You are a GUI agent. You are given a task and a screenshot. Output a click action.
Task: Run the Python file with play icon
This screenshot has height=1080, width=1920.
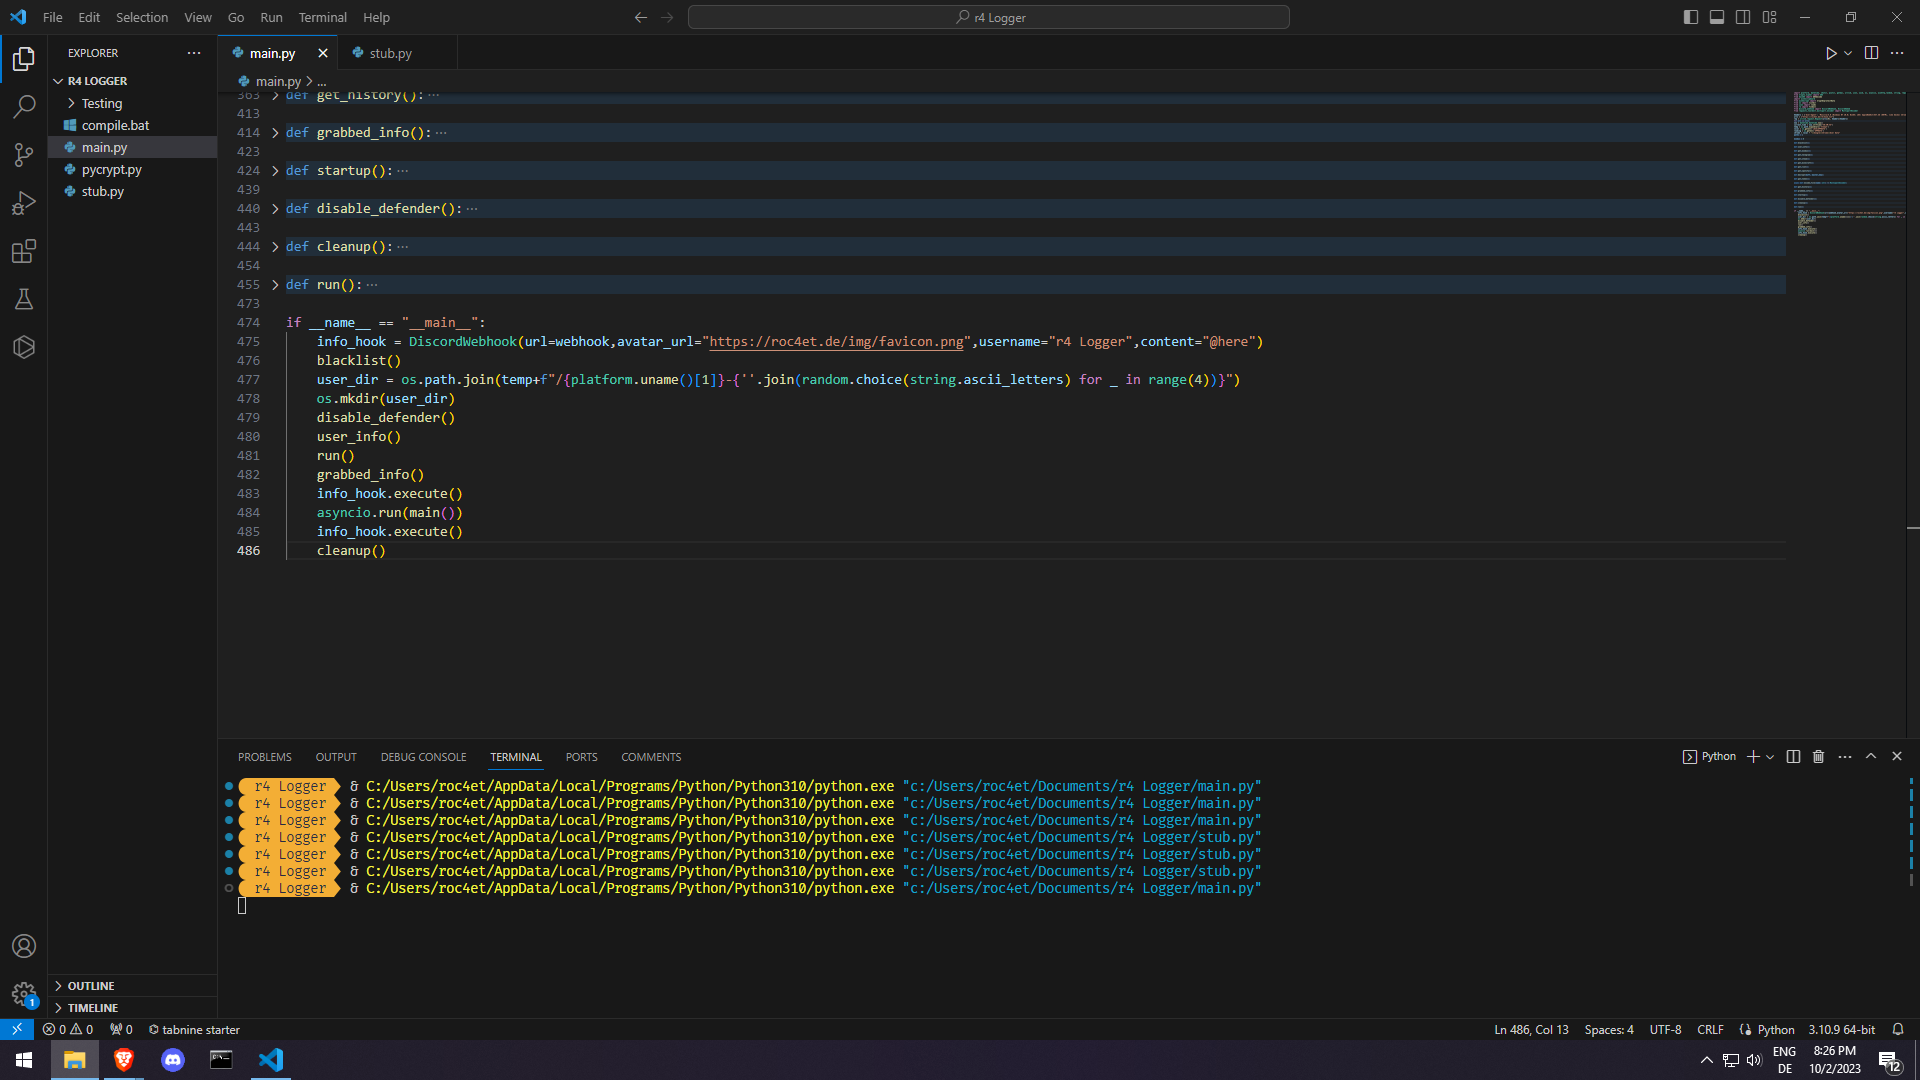(1830, 53)
